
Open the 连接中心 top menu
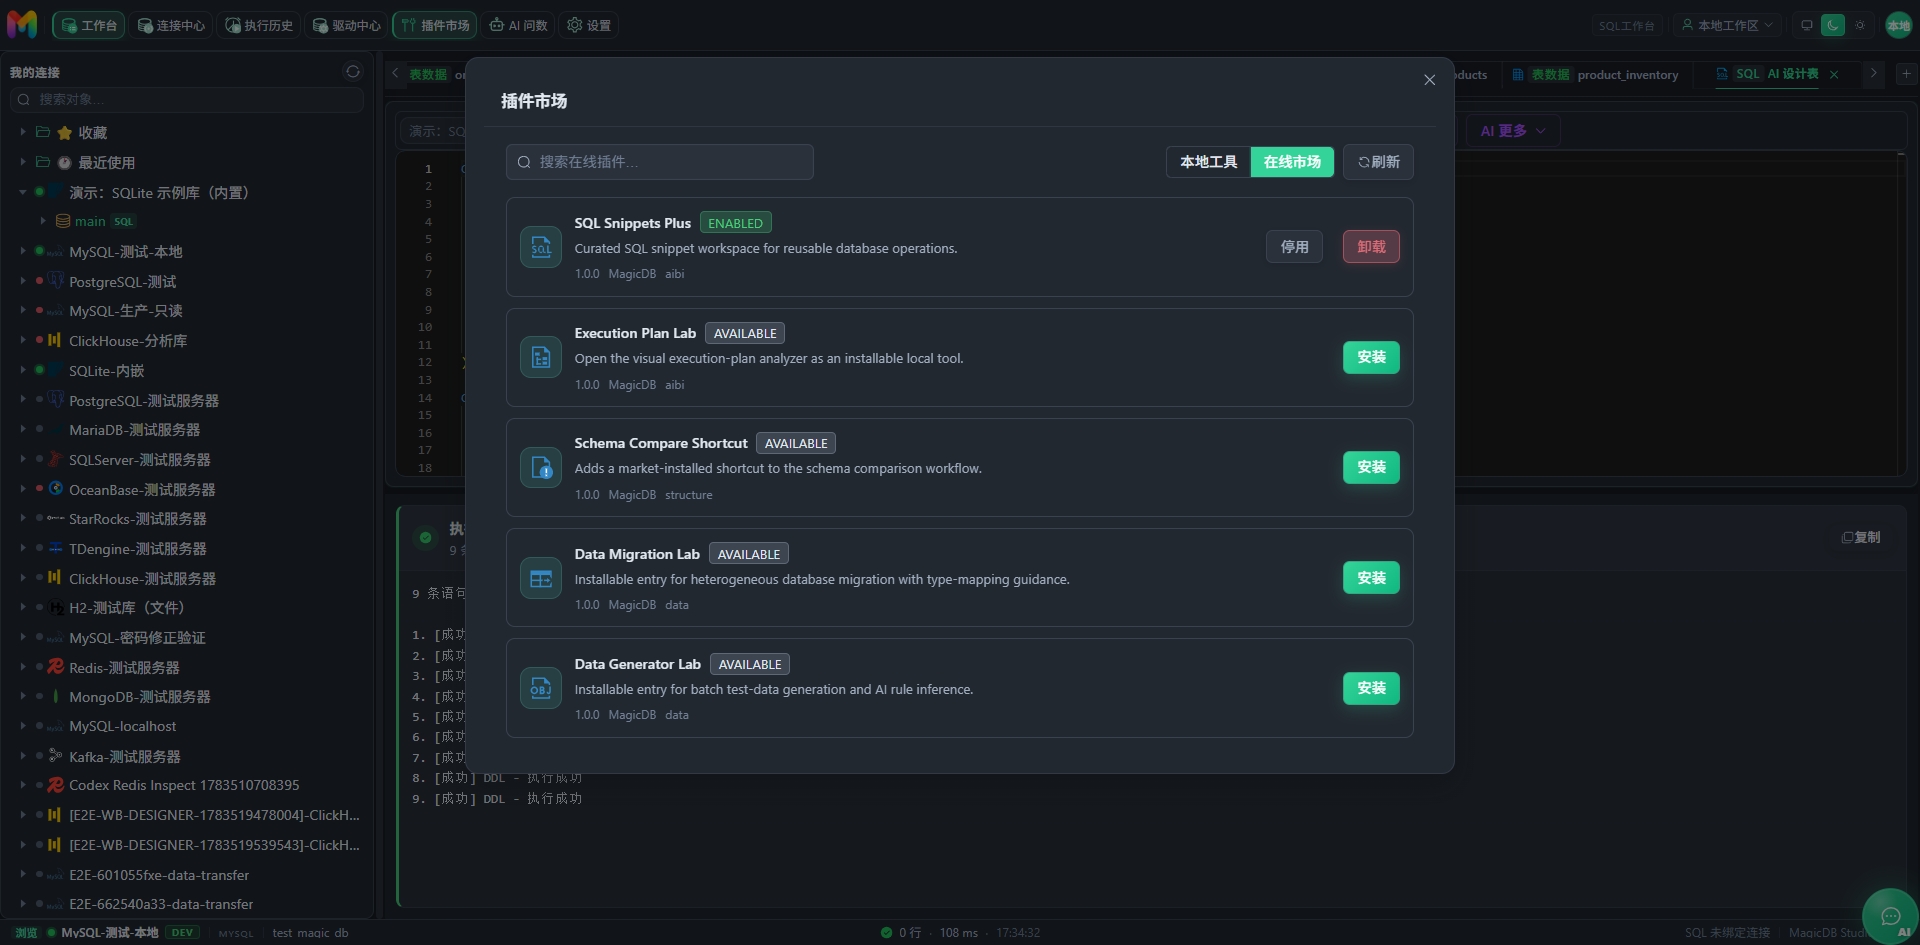[171, 25]
